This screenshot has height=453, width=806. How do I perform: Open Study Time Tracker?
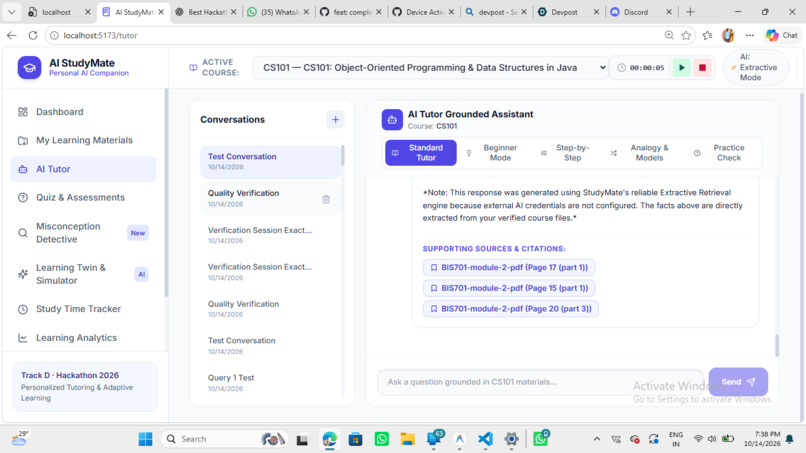[x=83, y=309]
